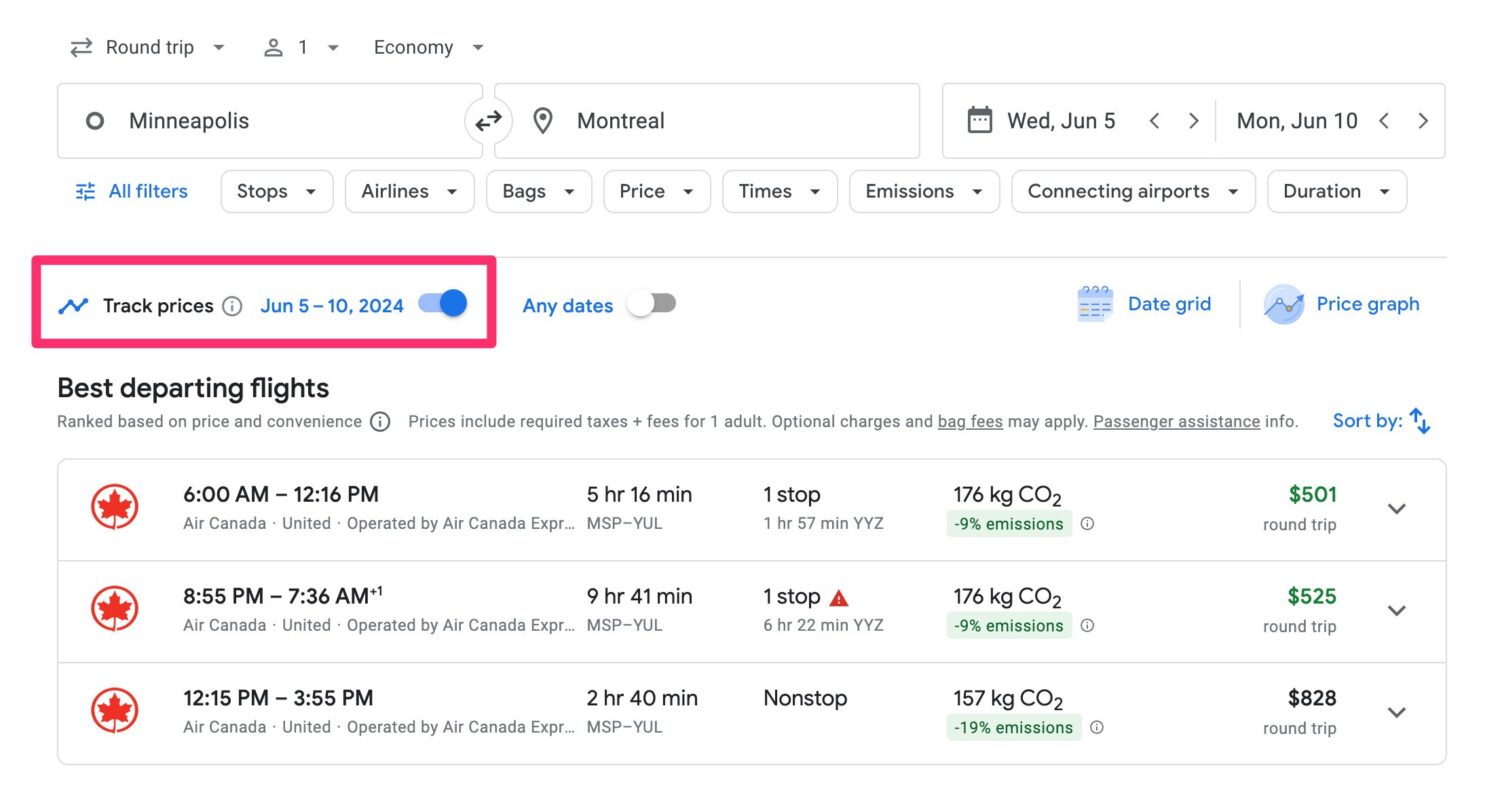The height and width of the screenshot is (793, 1500).
Task: Click the All filters button
Action: (130, 191)
